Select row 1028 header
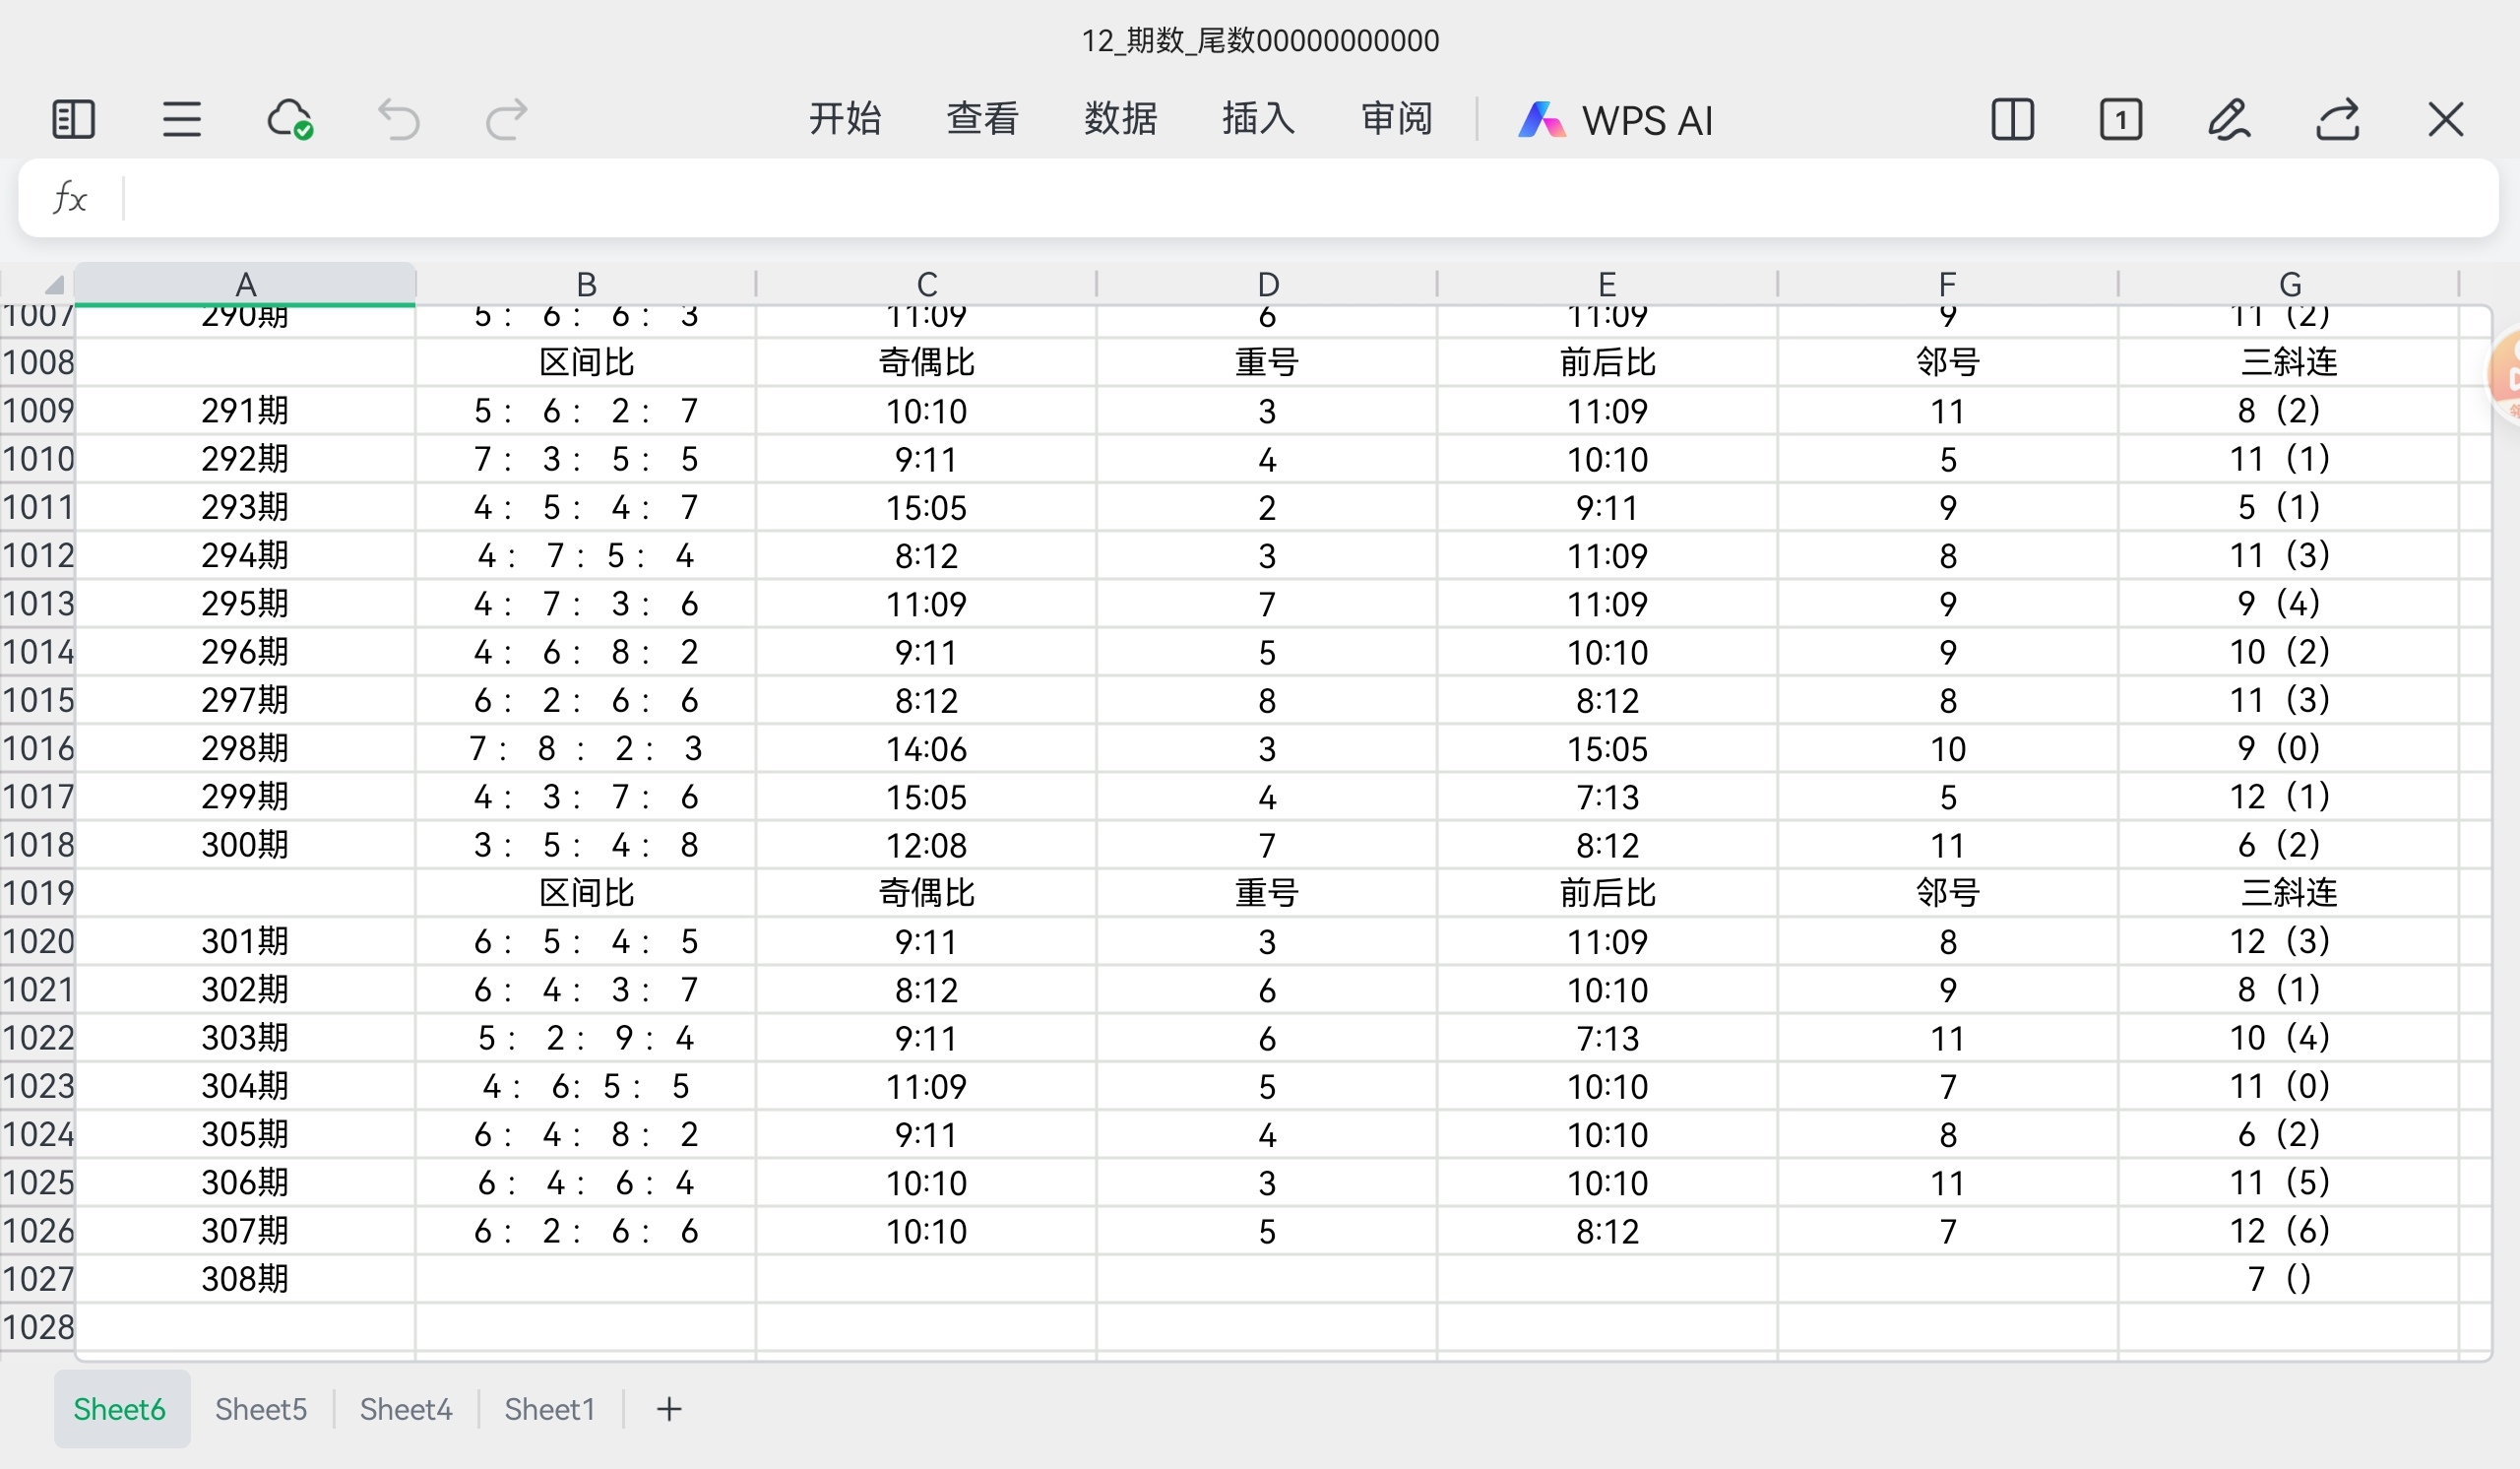This screenshot has width=2520, height=1469. pos(38,1327)
